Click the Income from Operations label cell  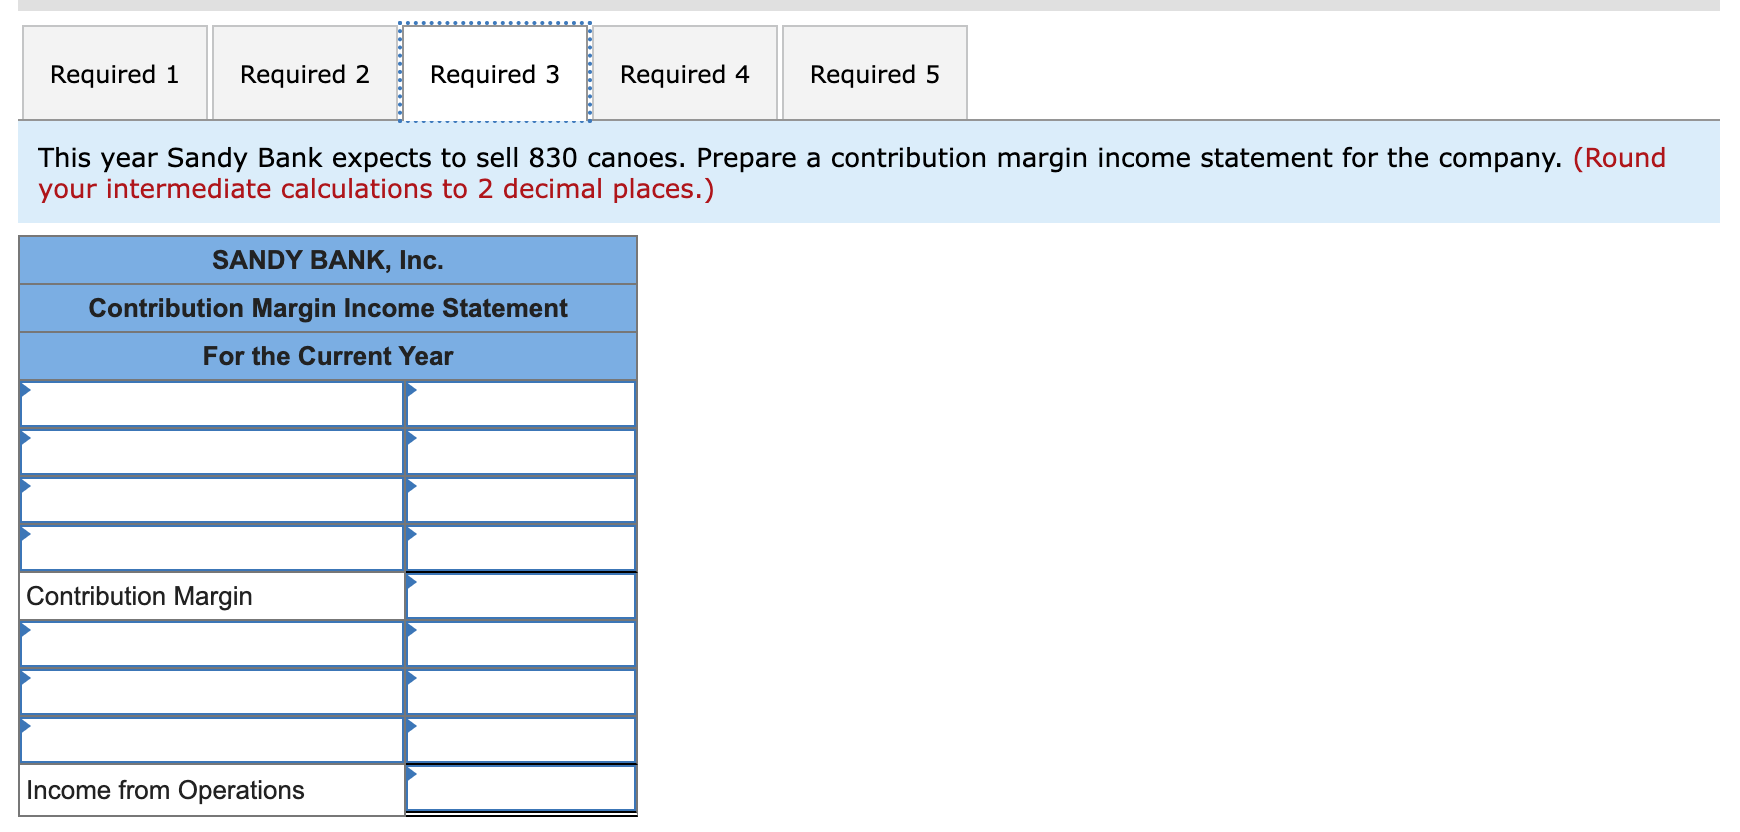click(212, 789)
